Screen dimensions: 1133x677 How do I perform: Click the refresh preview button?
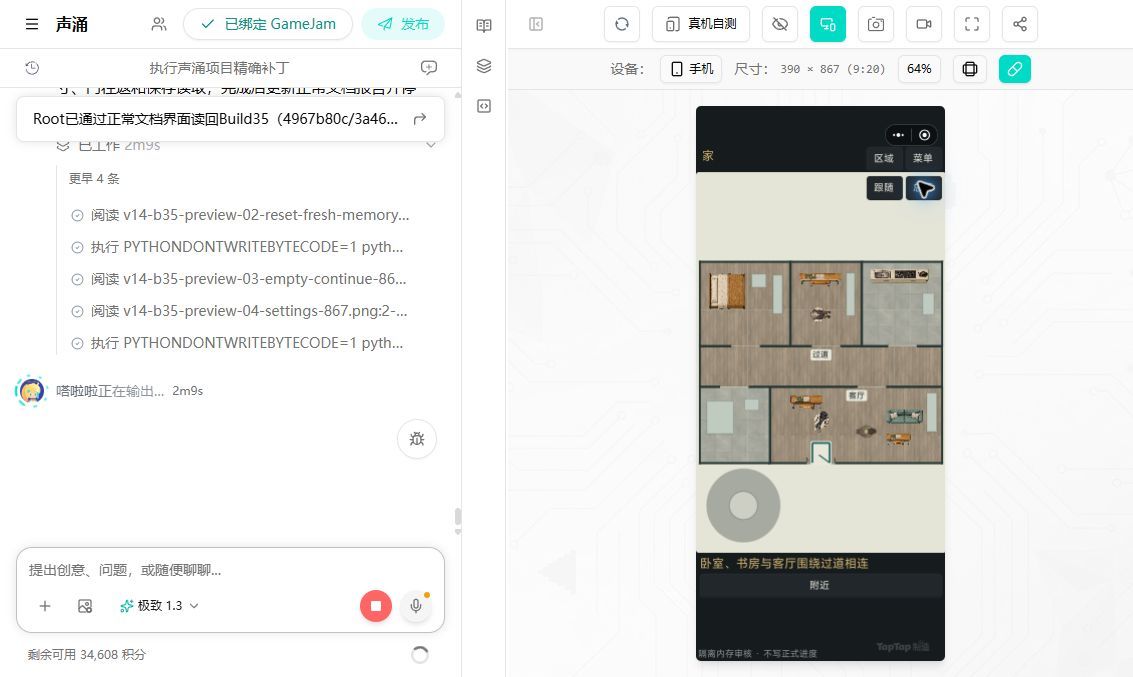[x=622, y=24]
